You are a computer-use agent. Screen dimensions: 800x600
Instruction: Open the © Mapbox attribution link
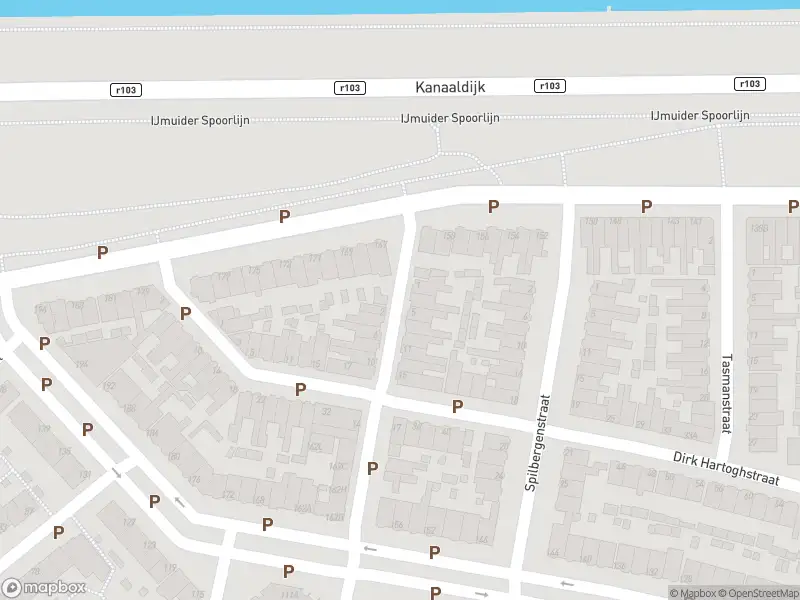(x=693, y=593)
